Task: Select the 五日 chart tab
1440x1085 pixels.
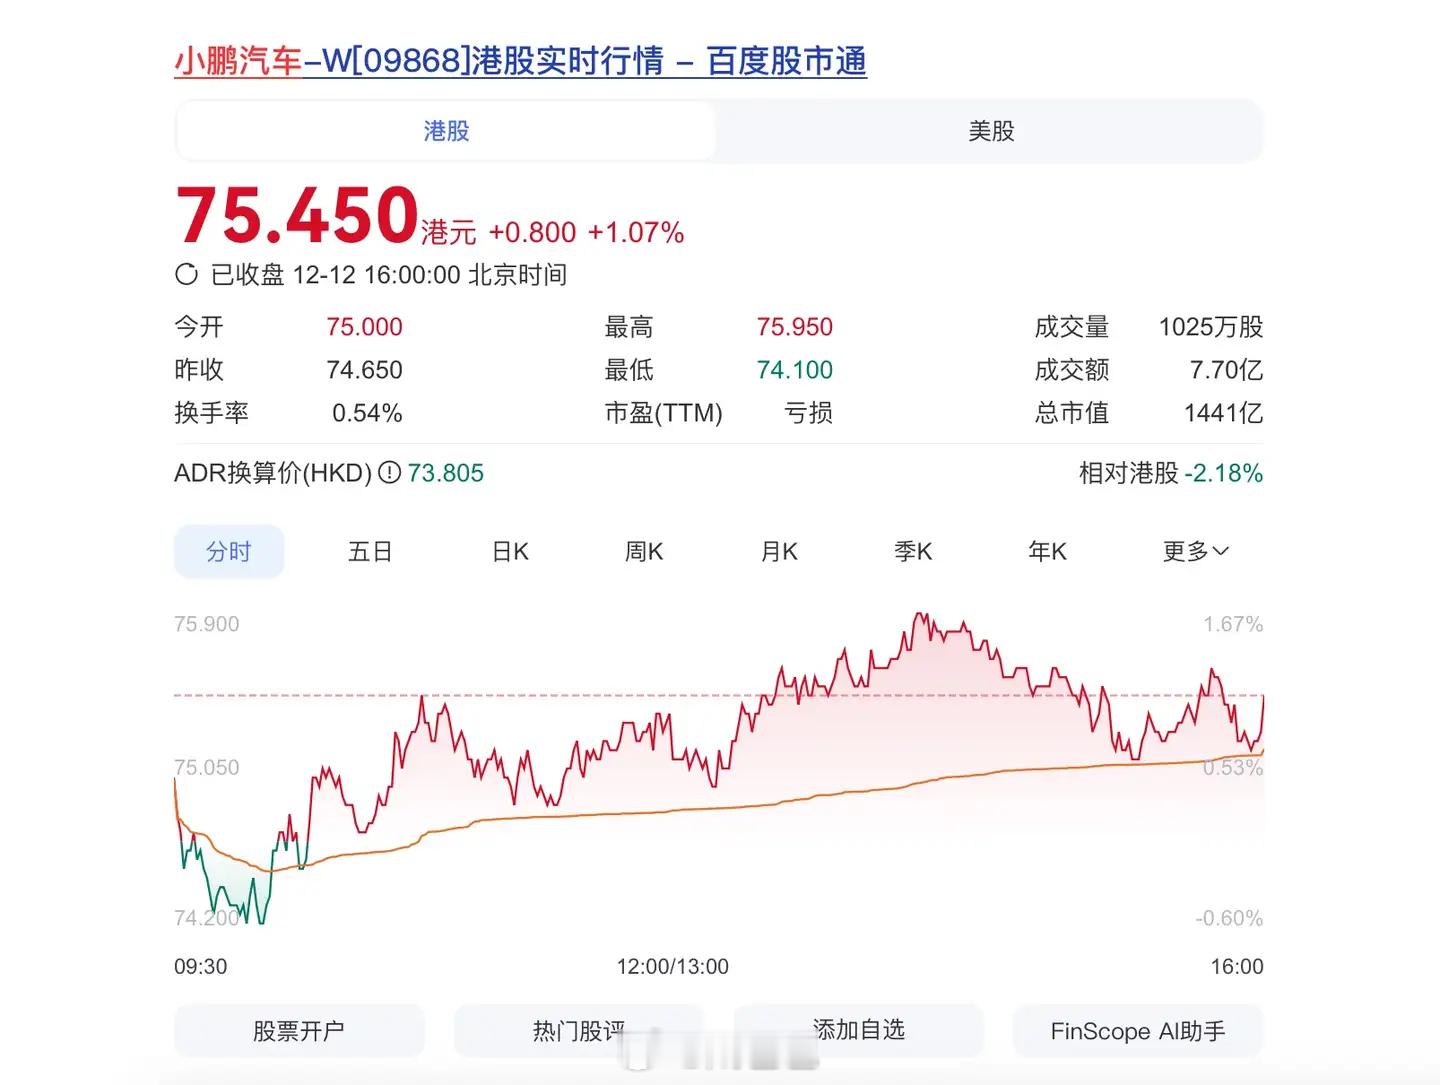Action: tap(370, 552)
